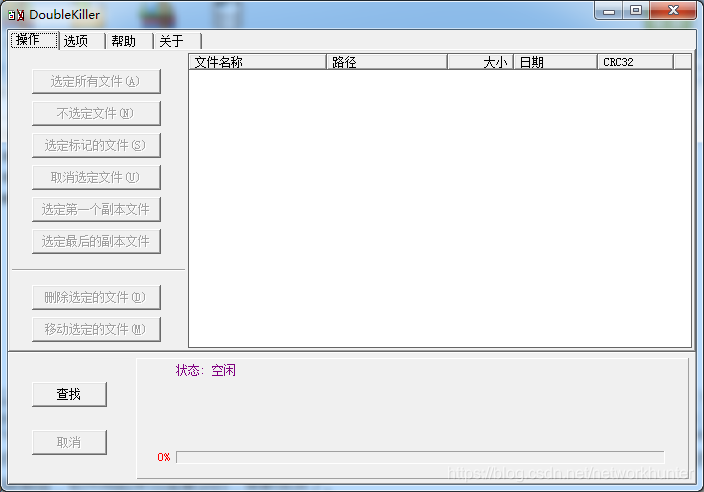The width and height of the screenshot is (704, 492).
Task: Sort by the 路径 column header
Action: point(387,62)
